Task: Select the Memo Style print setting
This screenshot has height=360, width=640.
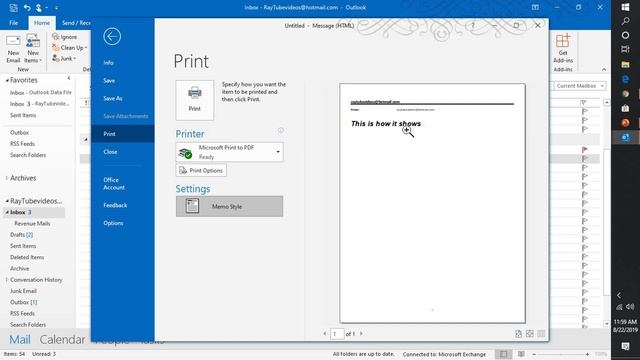Action: (229, 206)
